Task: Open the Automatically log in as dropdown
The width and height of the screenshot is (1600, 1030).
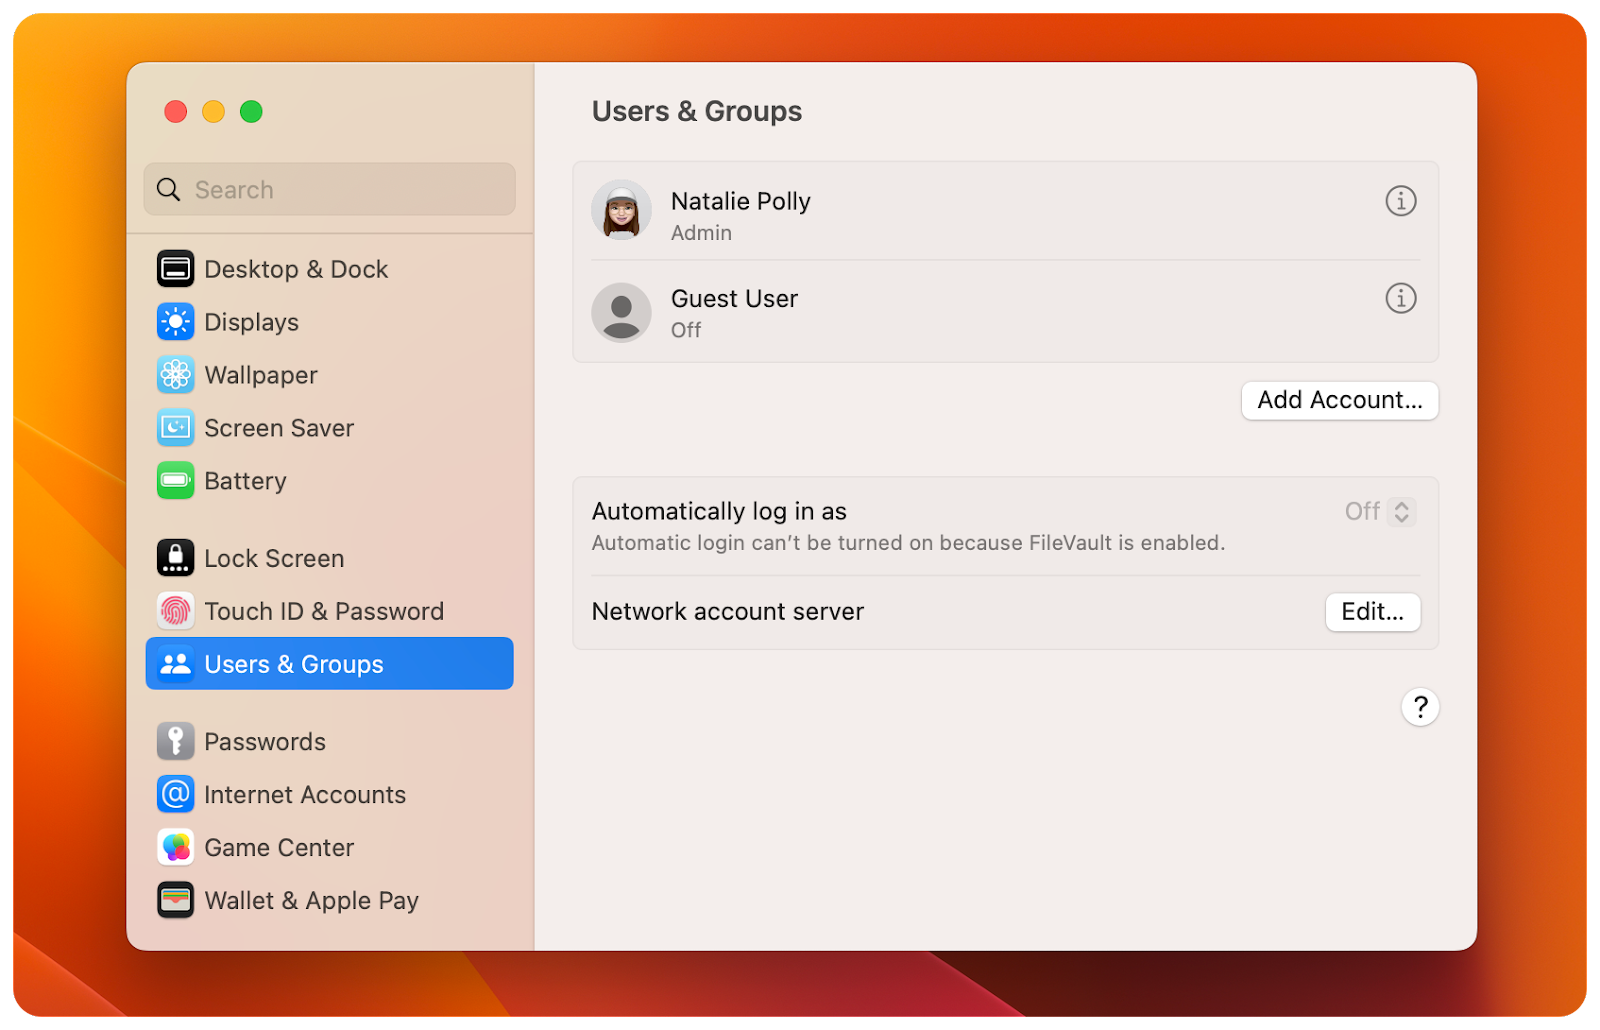Action: click(1379, 511)
